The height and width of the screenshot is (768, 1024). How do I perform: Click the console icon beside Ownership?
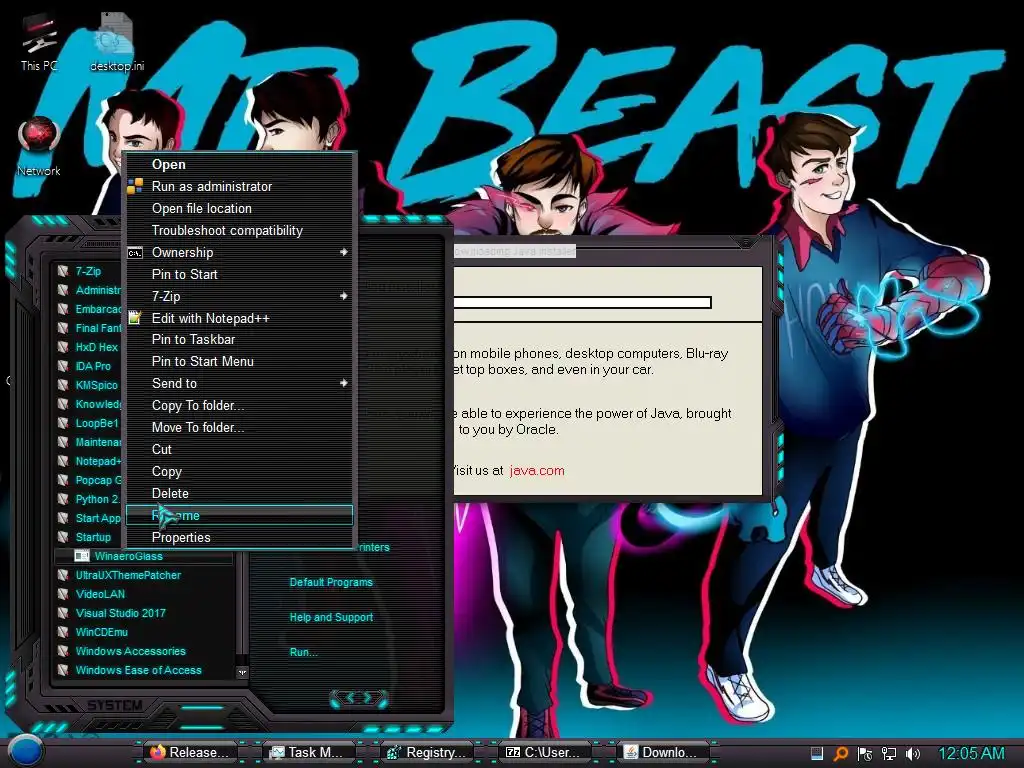tap(135, 253)
